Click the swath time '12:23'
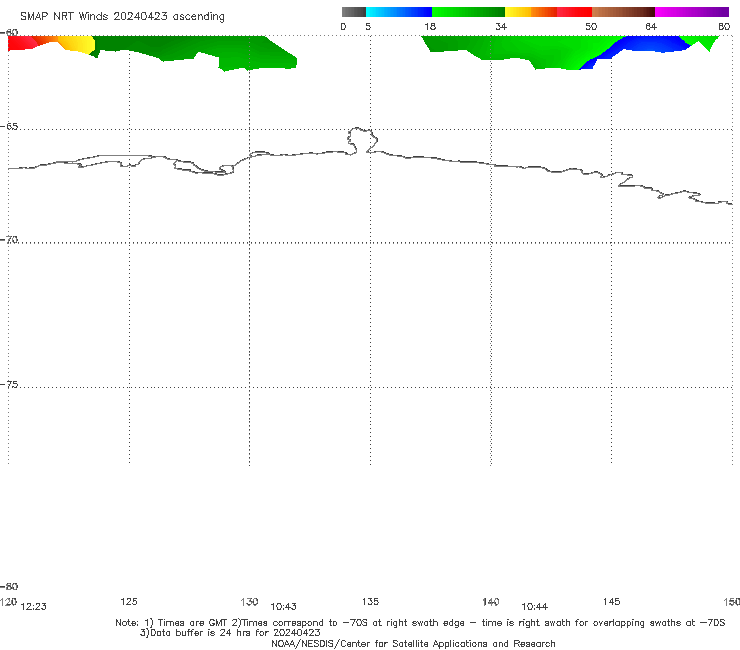Image resolution: width=740 pixels, height=650 pixels. click(x=34, y=607)
